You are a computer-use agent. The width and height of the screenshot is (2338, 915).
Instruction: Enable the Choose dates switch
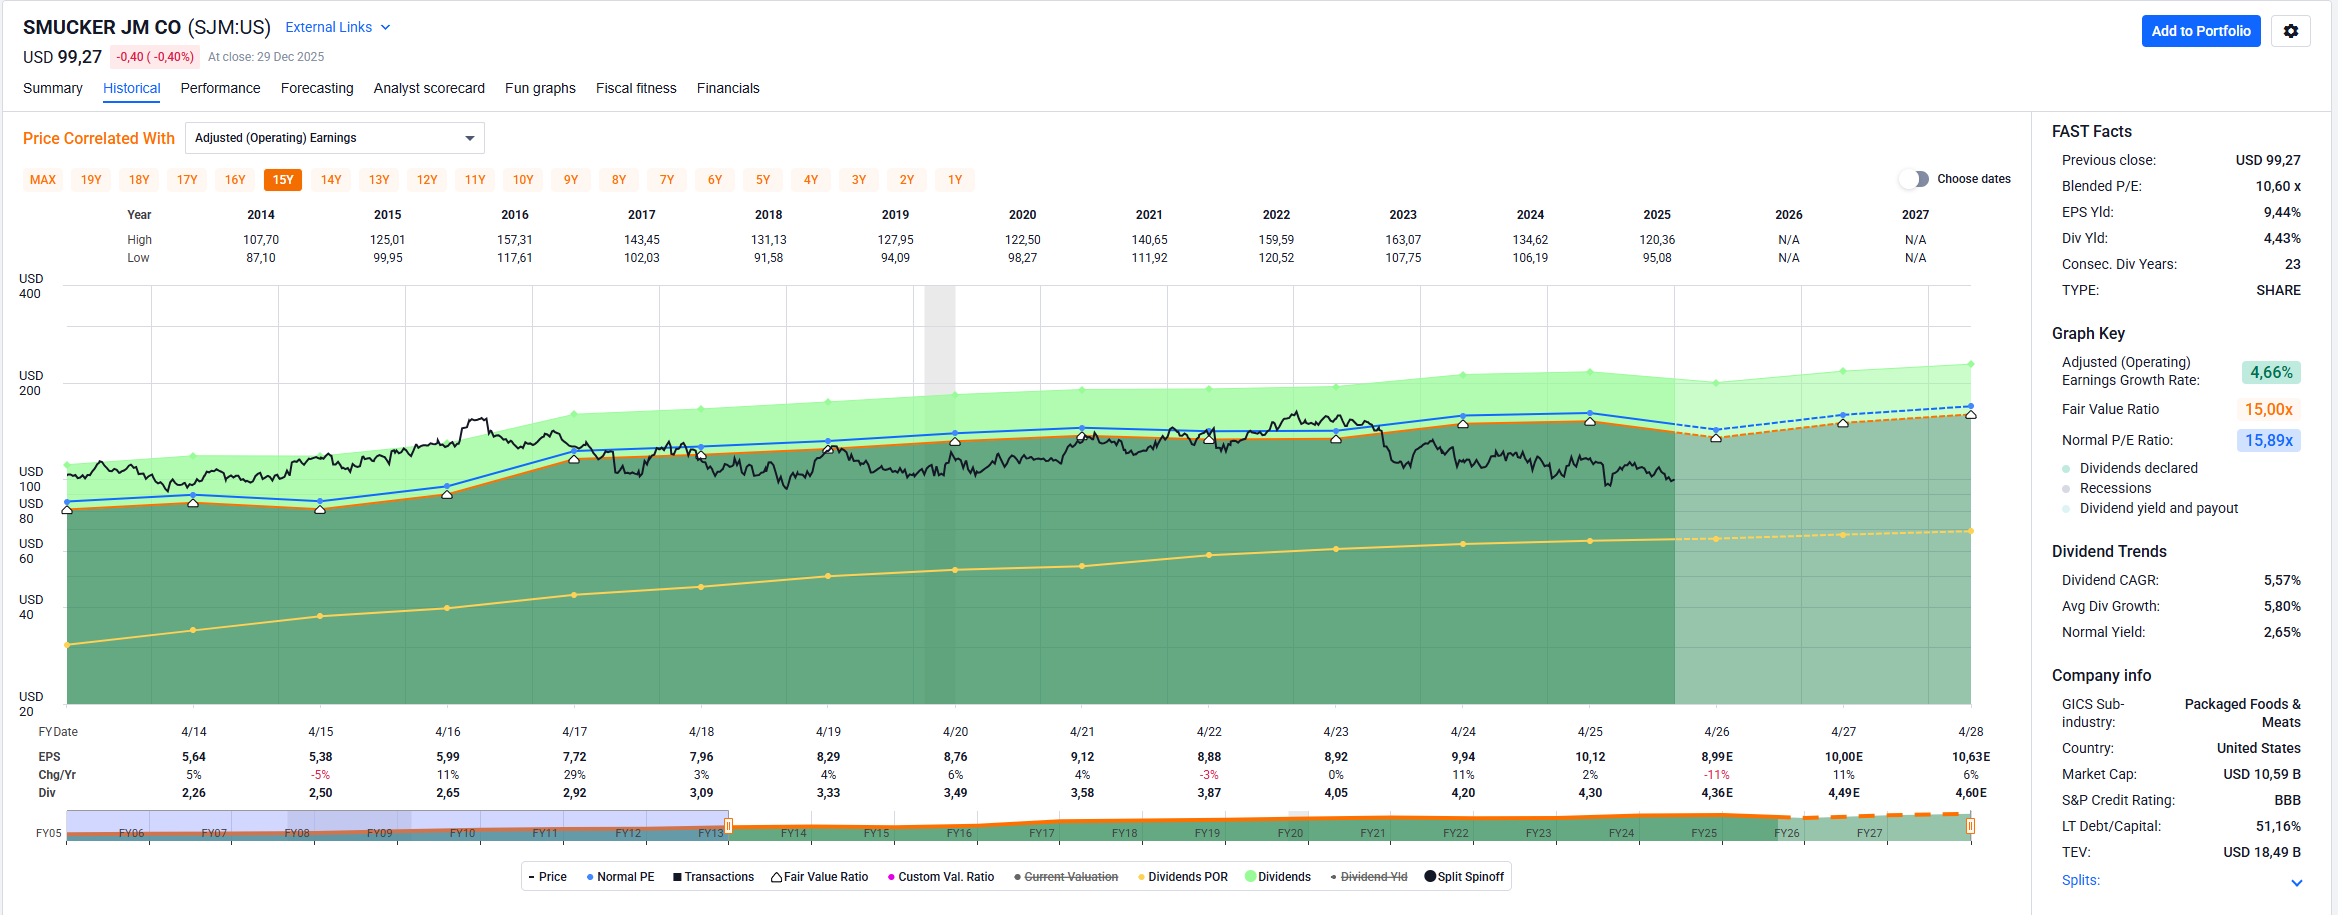click(x=1913, y=179)
